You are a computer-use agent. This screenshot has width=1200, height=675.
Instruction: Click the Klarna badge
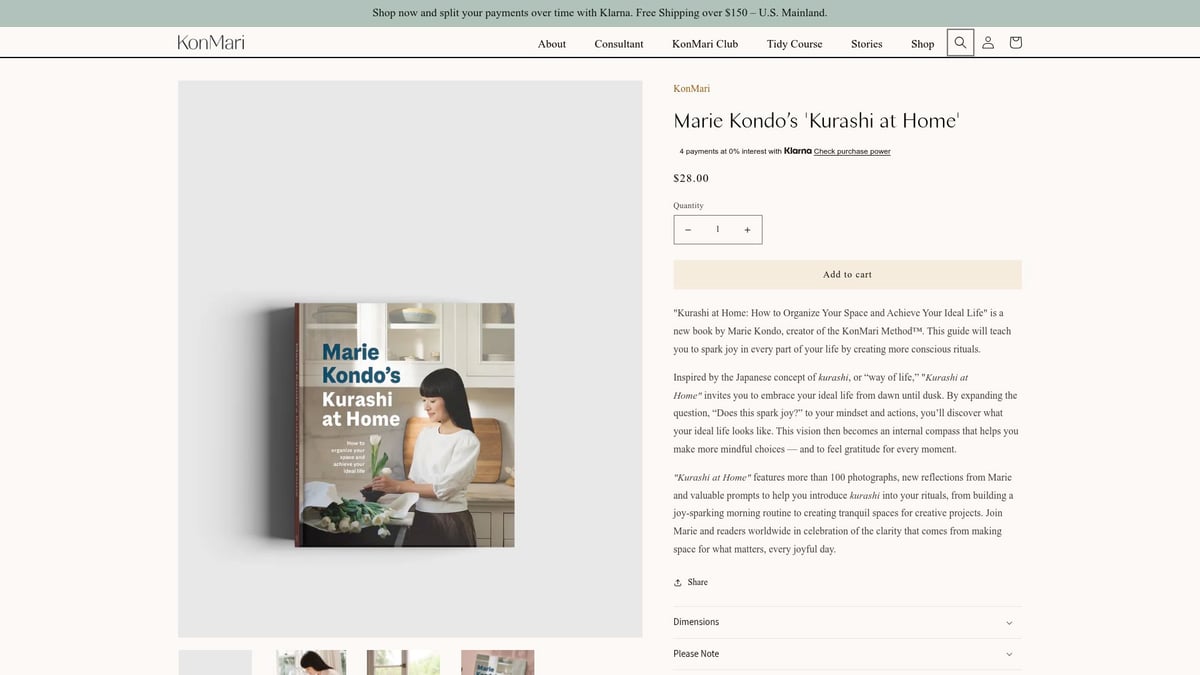pyautogui.click(x=797, y=151)
